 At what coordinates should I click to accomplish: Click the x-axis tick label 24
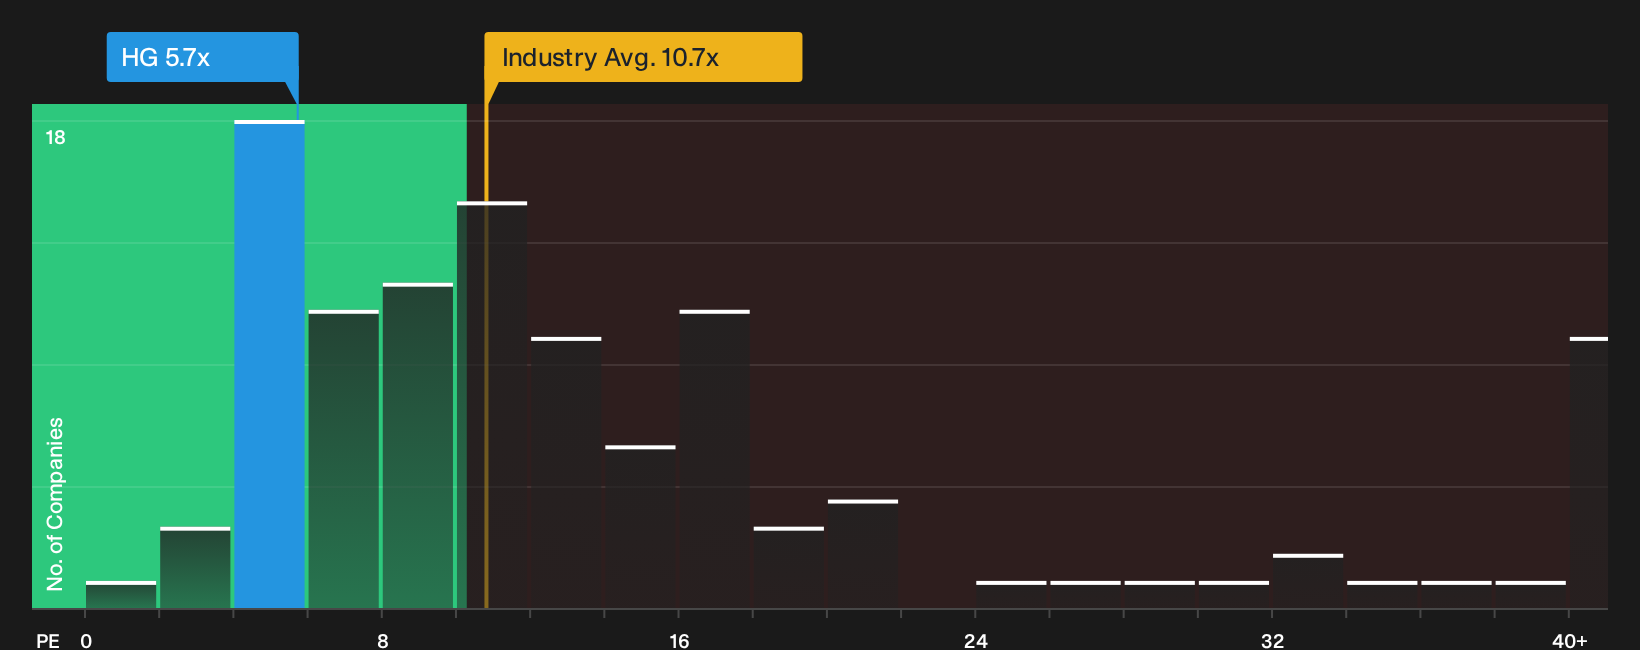coord(976,640)
